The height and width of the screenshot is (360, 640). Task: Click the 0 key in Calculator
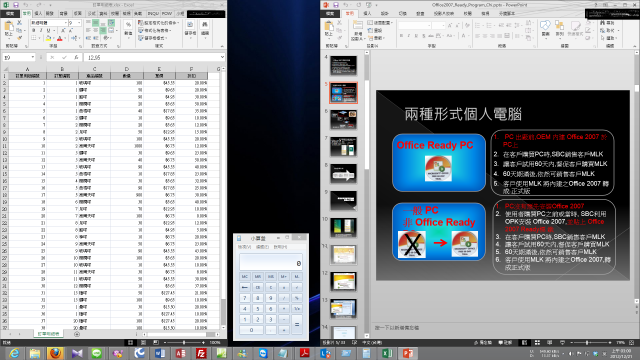pos(251,330)
